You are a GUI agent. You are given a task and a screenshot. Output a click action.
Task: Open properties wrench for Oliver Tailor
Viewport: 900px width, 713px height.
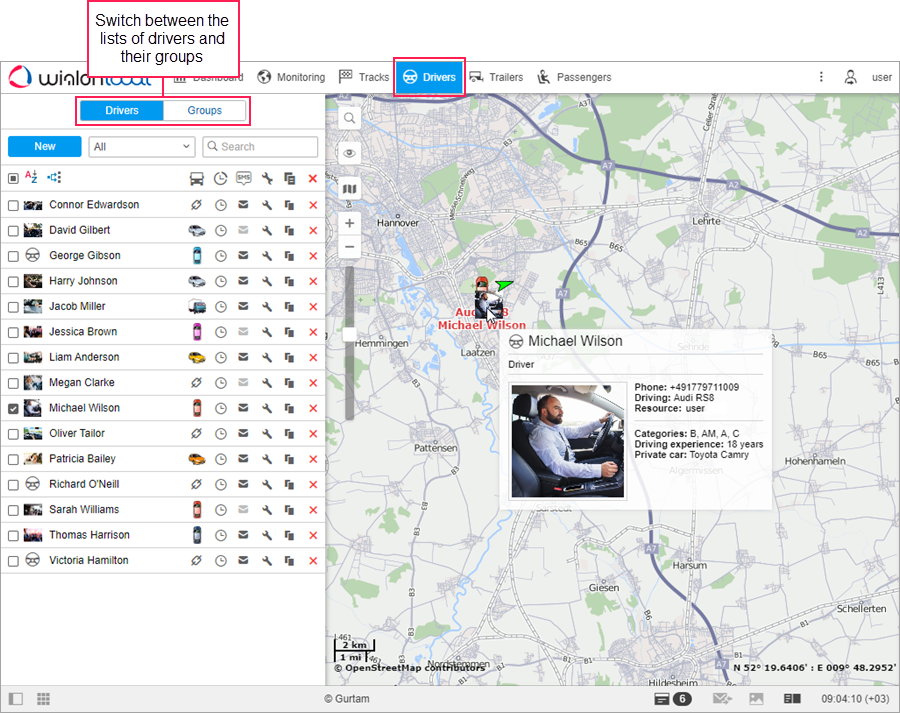(267, 433)
